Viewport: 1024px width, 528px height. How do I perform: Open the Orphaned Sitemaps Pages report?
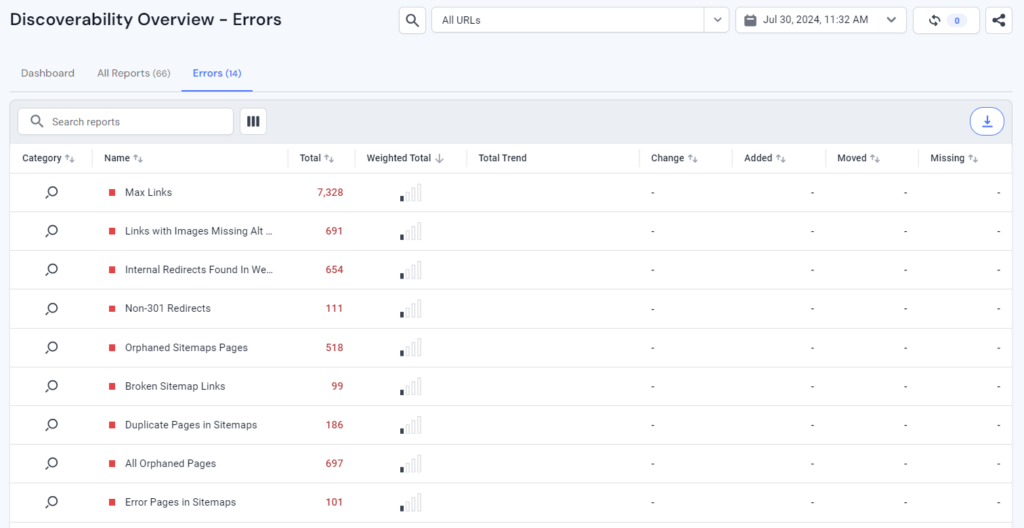[x=186, y=347]
